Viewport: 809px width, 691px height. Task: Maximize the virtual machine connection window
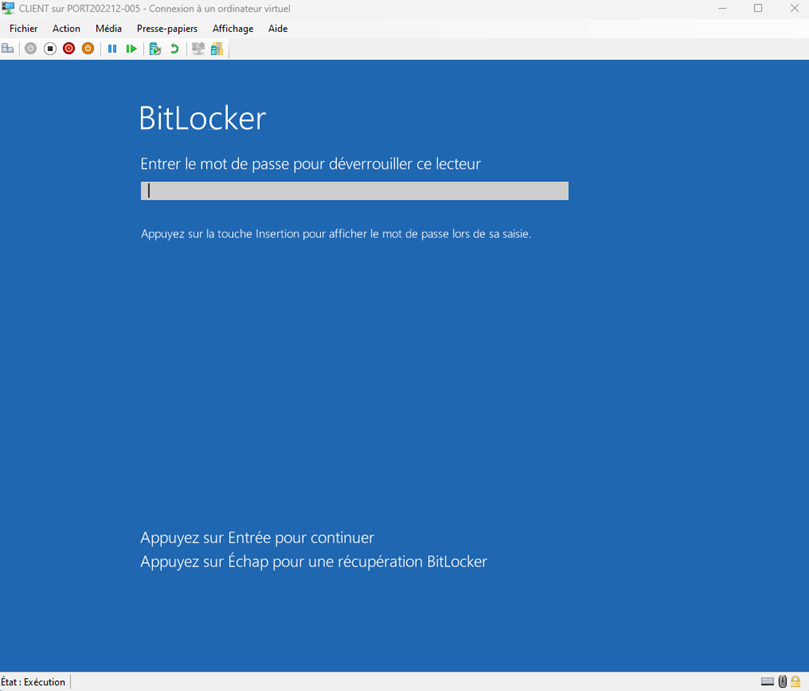click(758, 8)
